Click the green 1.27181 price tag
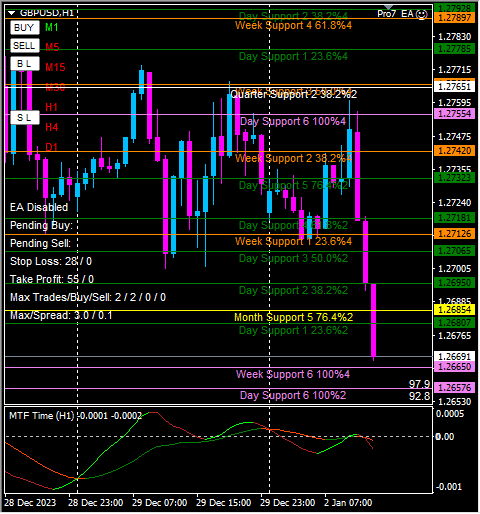Image resolution: width=480 pixels, height=514 pixels. (x=454, y=218)
